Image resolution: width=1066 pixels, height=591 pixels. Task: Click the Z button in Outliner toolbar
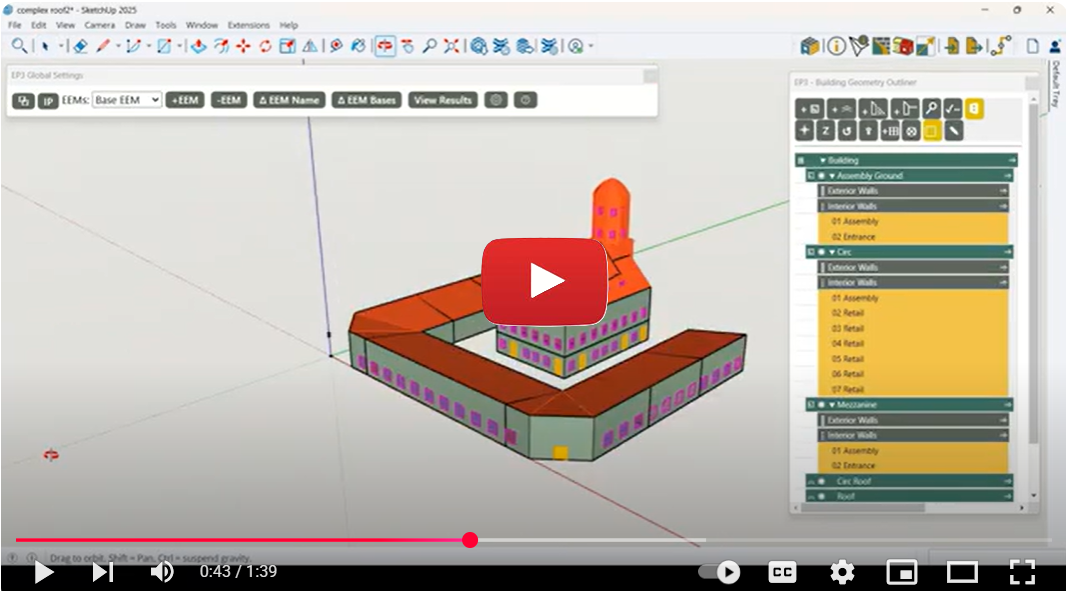pos(825,131)
